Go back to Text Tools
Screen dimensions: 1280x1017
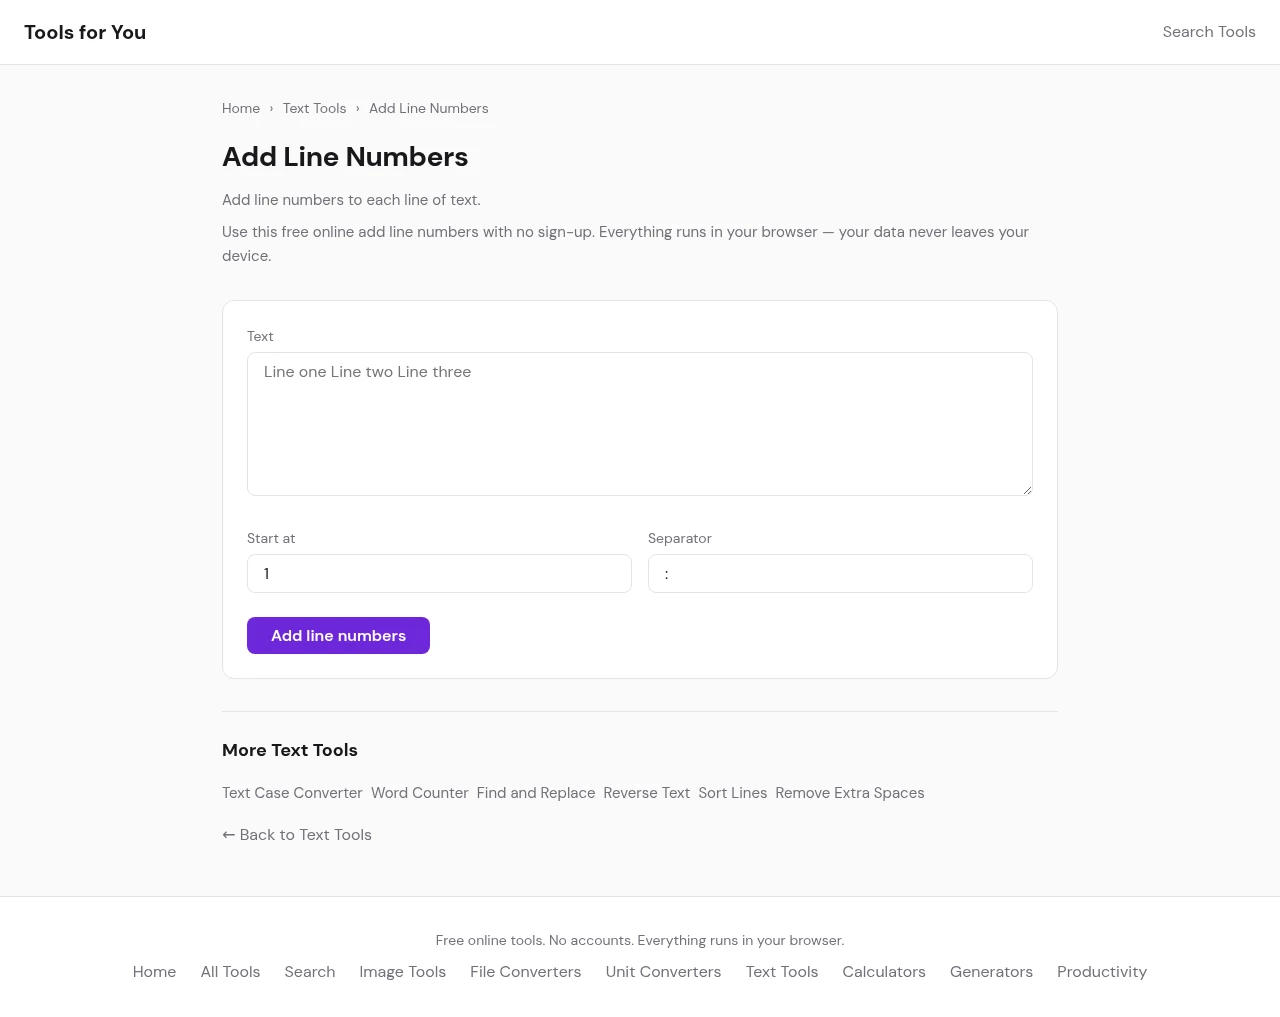[x=297, y=835]
